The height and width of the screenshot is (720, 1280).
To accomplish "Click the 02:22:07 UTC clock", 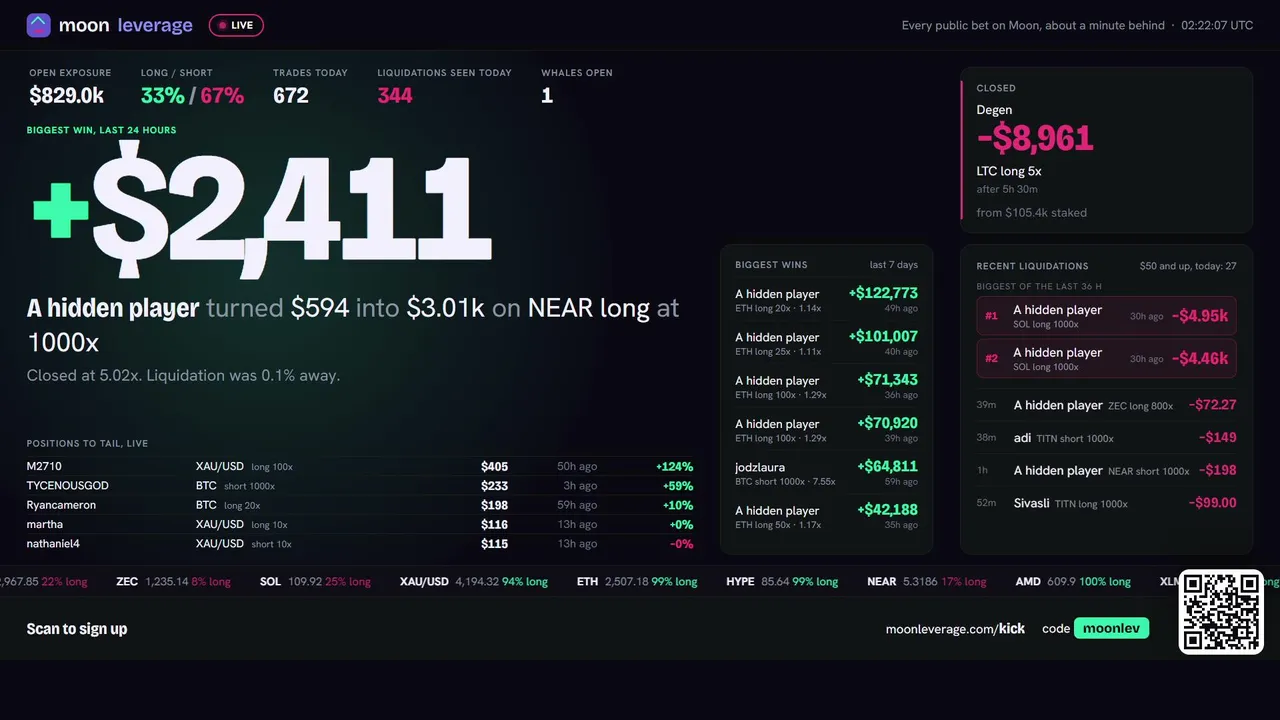I will coord(1217,25).
